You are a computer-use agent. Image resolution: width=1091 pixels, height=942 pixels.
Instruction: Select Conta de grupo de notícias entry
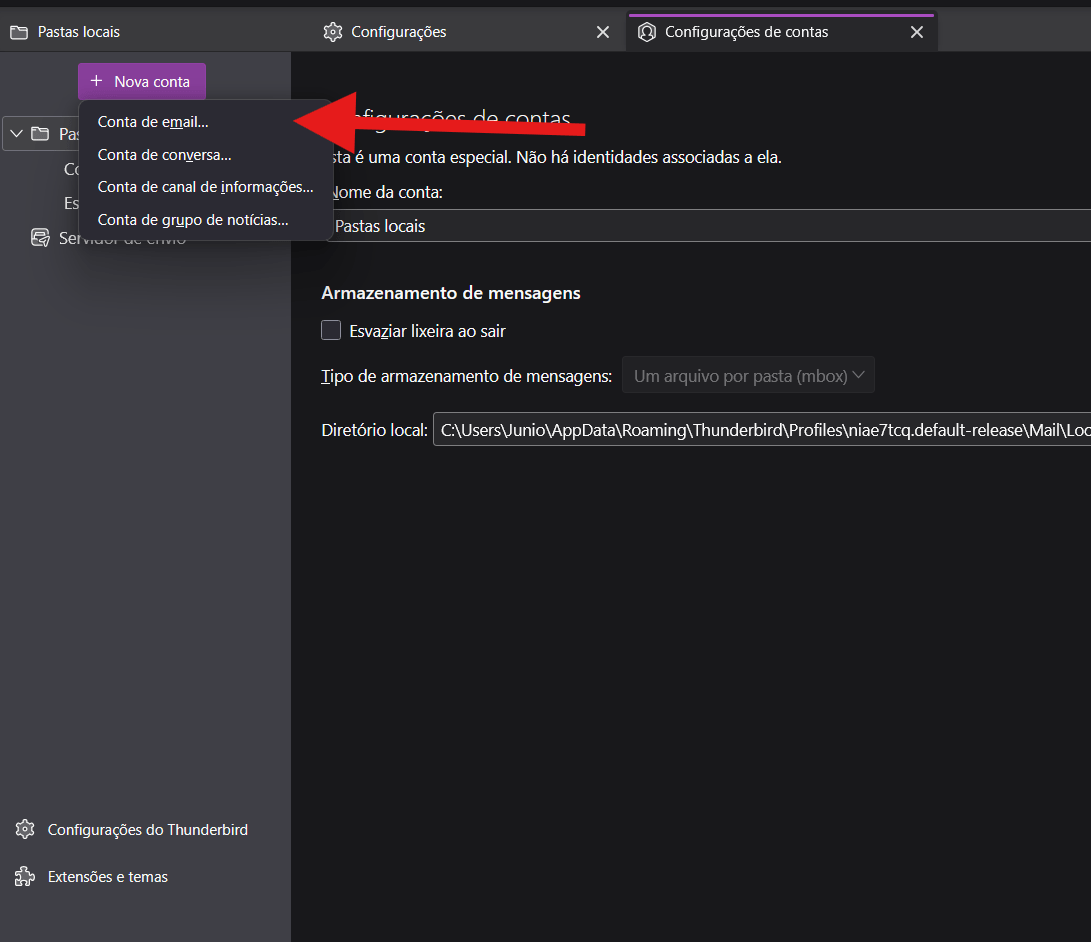tap(193, 220)
